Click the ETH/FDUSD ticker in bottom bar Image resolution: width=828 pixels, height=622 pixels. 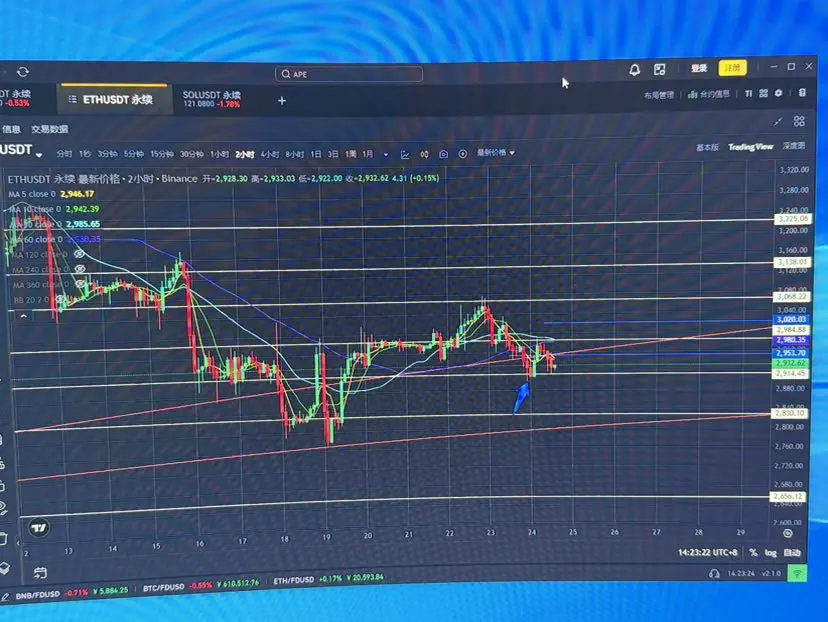[328, 579]
